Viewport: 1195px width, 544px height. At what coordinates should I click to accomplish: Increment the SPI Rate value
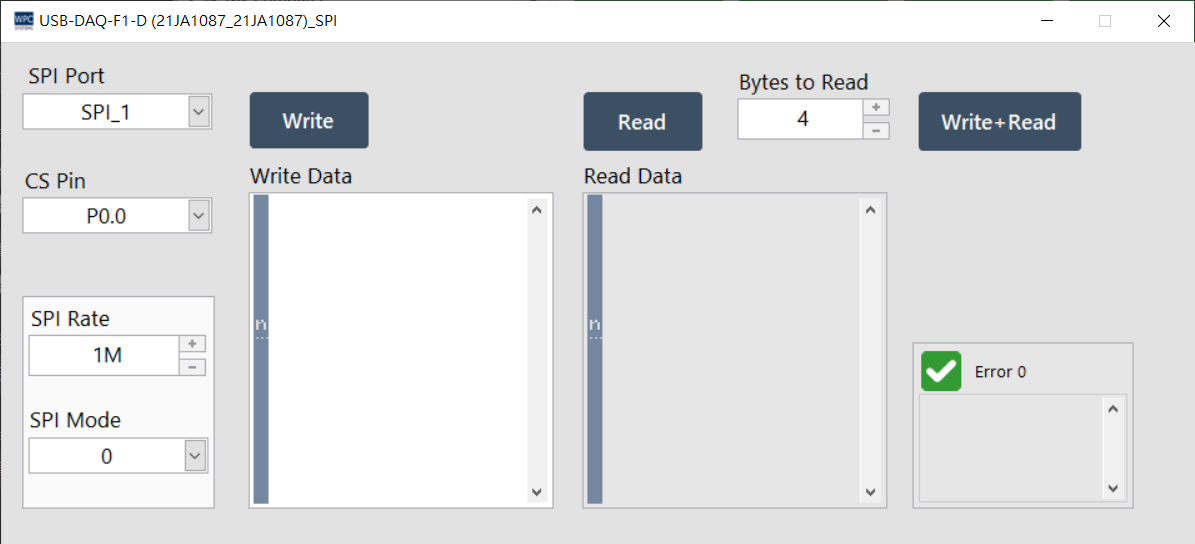[192, 344]
